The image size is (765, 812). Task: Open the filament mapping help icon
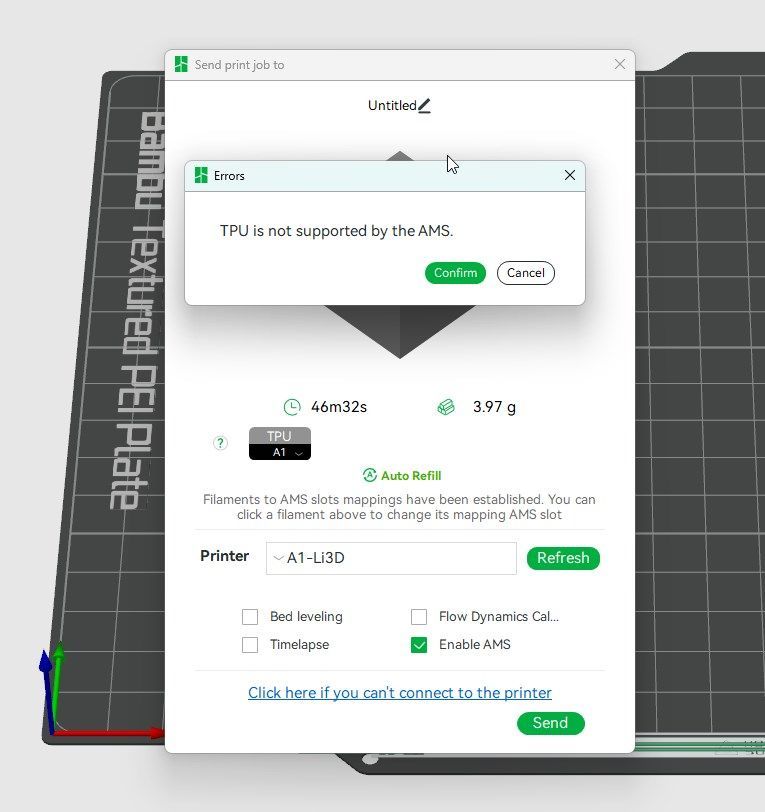tap(220, 443)
